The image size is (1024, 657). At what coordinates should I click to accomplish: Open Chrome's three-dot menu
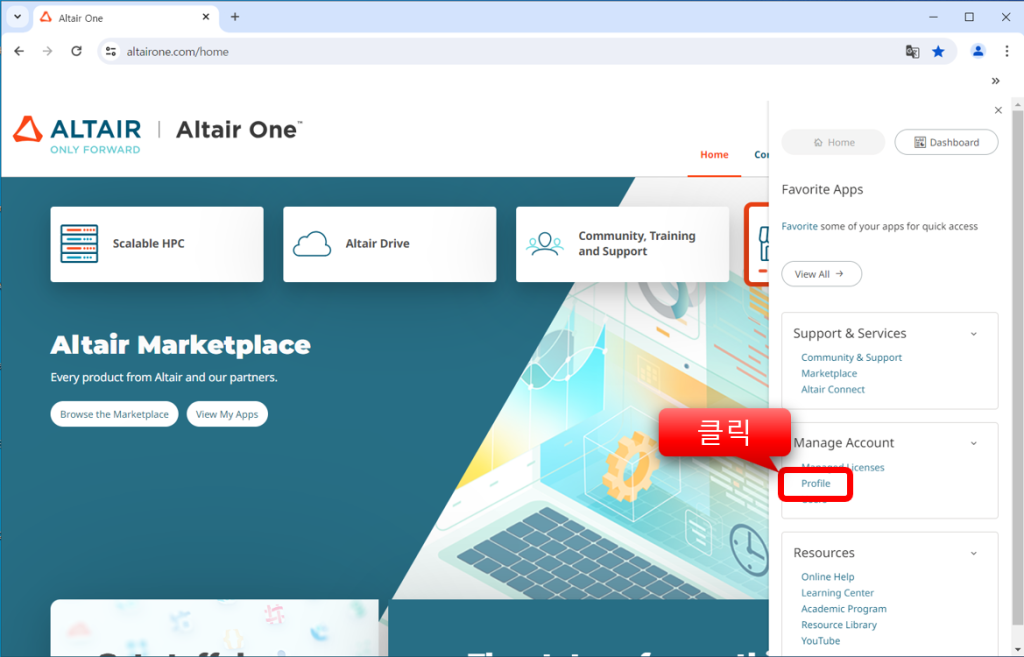[x=1006, y=51]
